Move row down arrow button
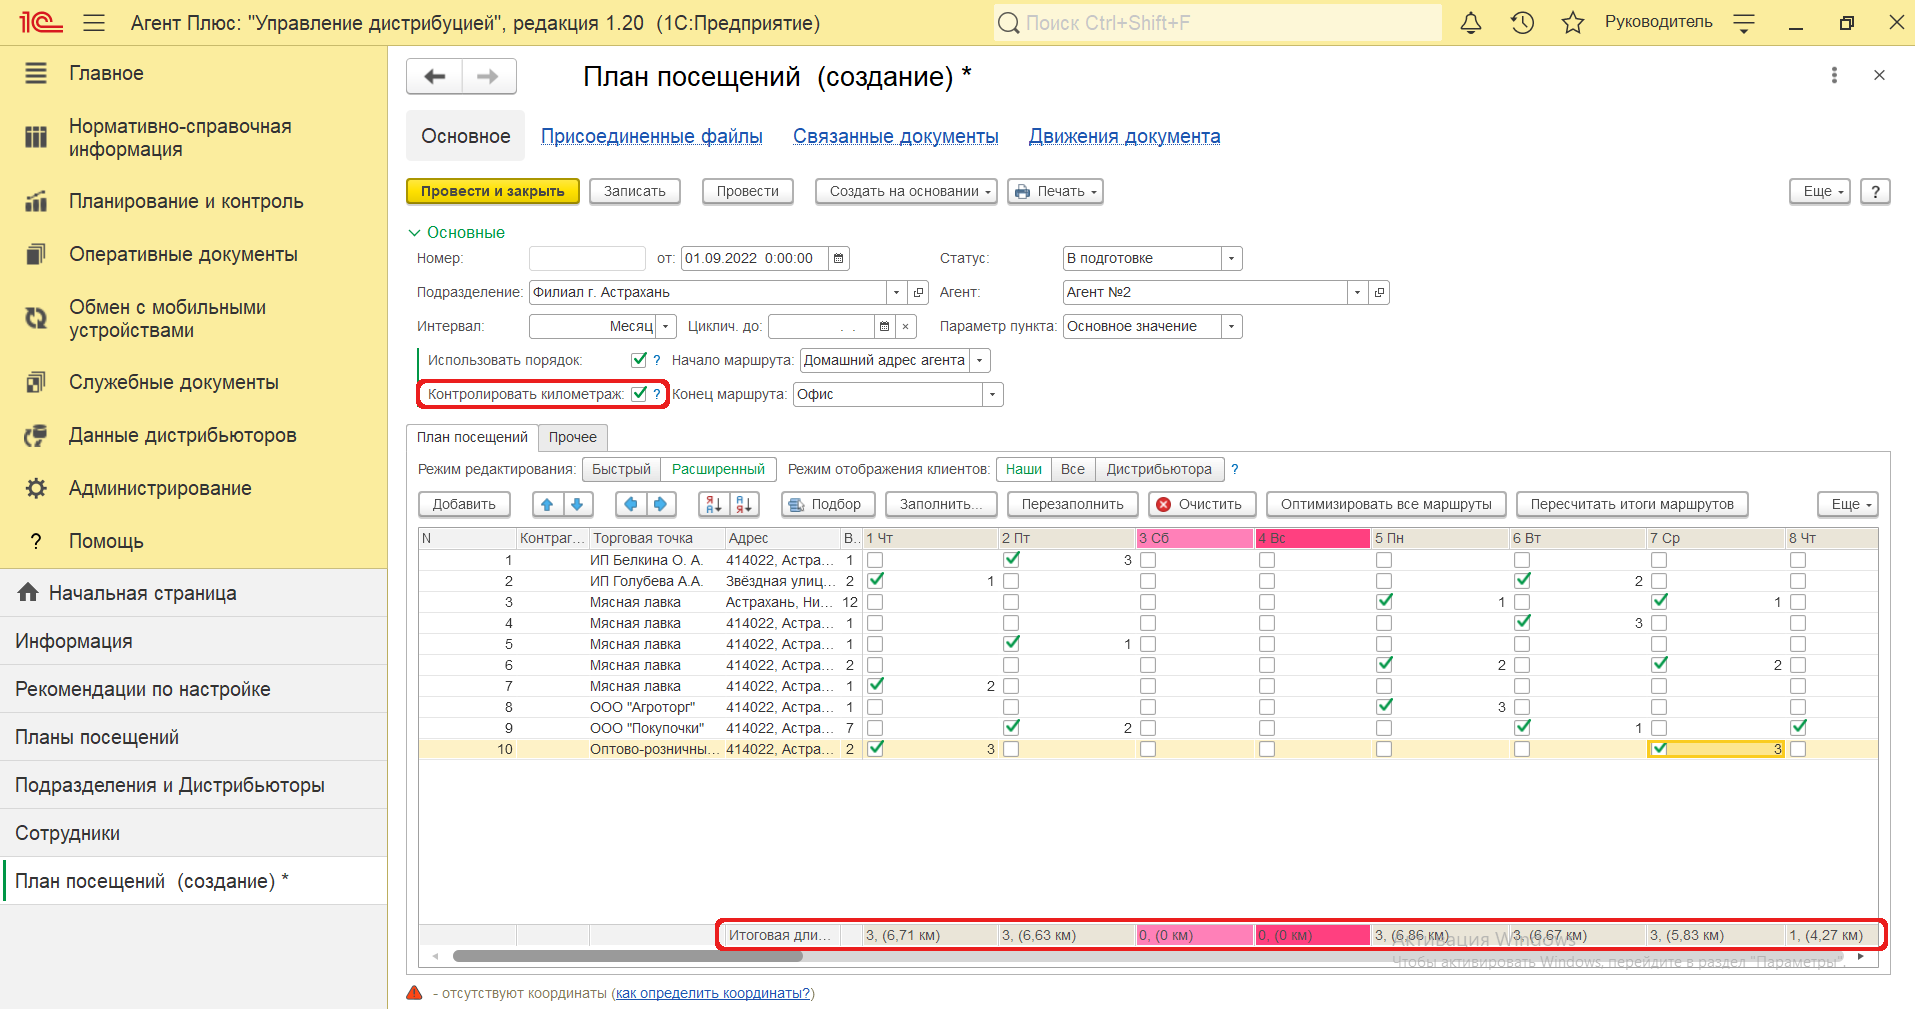The height and width of the screenshot is (1009, 1915). [x=577, y=504]
